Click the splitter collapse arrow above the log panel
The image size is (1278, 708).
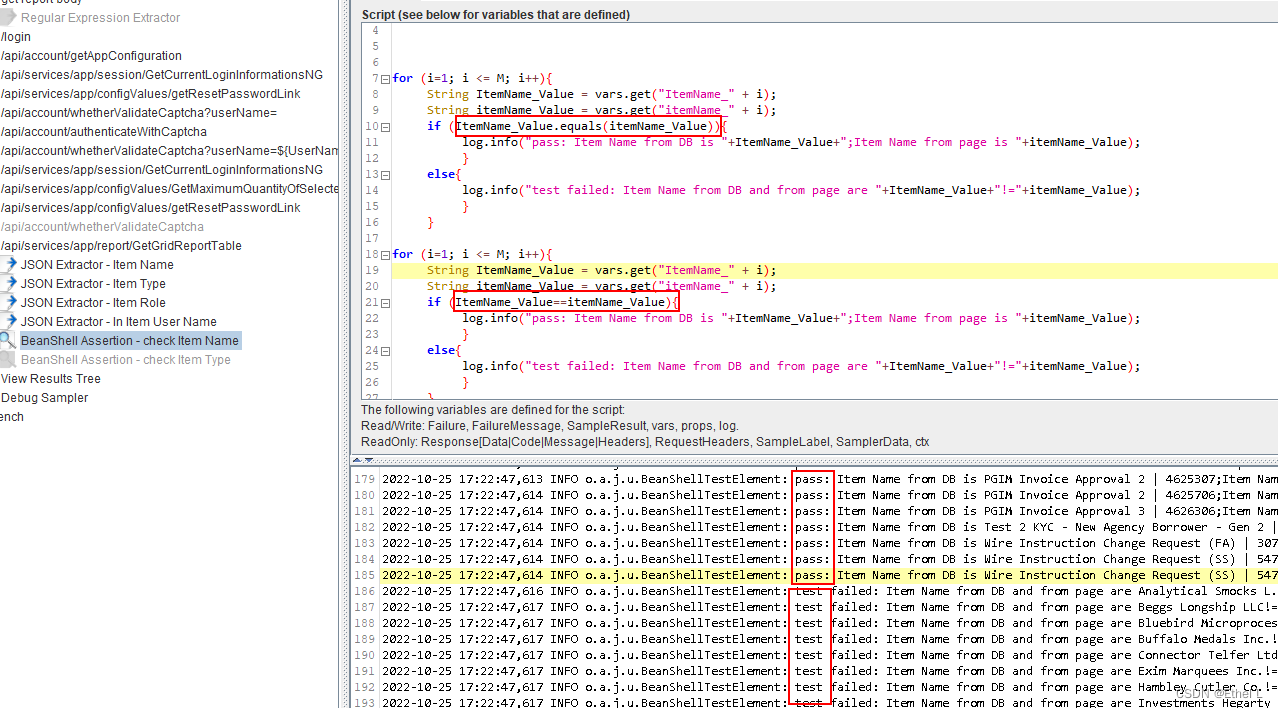(357, 459)
